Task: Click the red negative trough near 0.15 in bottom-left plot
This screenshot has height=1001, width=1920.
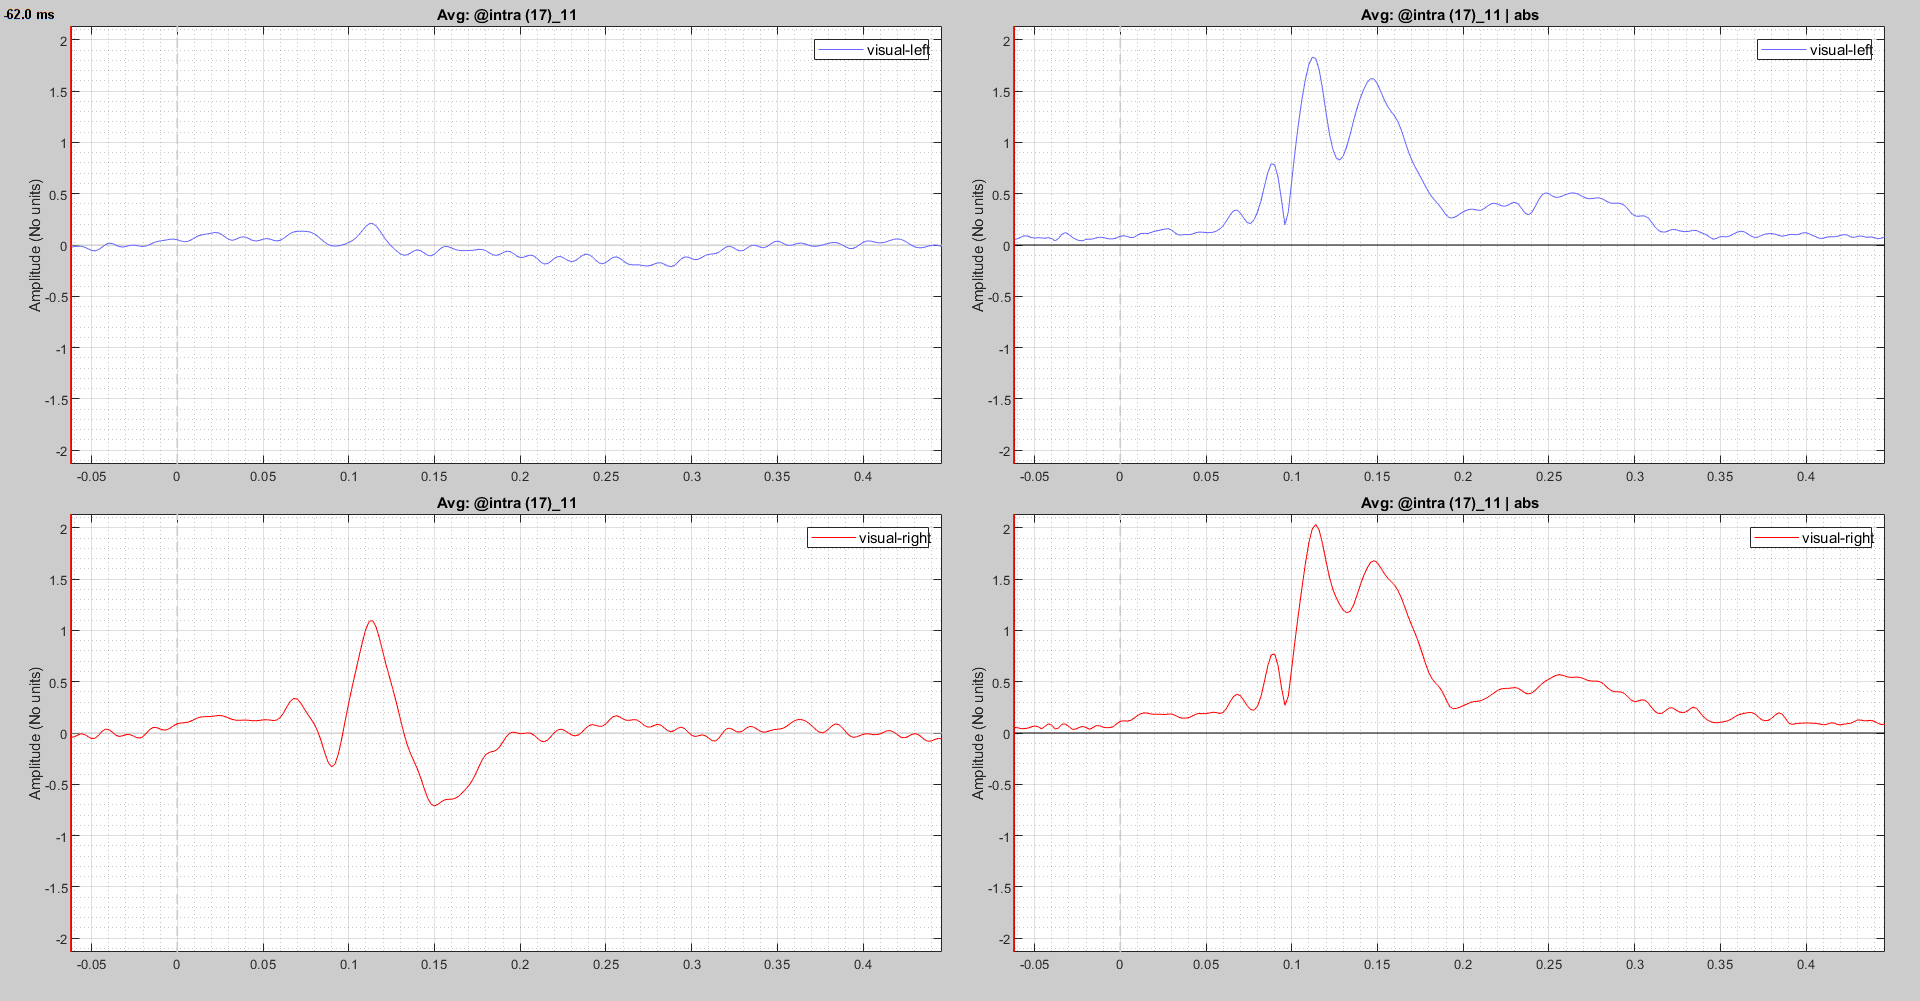Action: (433, 804)
